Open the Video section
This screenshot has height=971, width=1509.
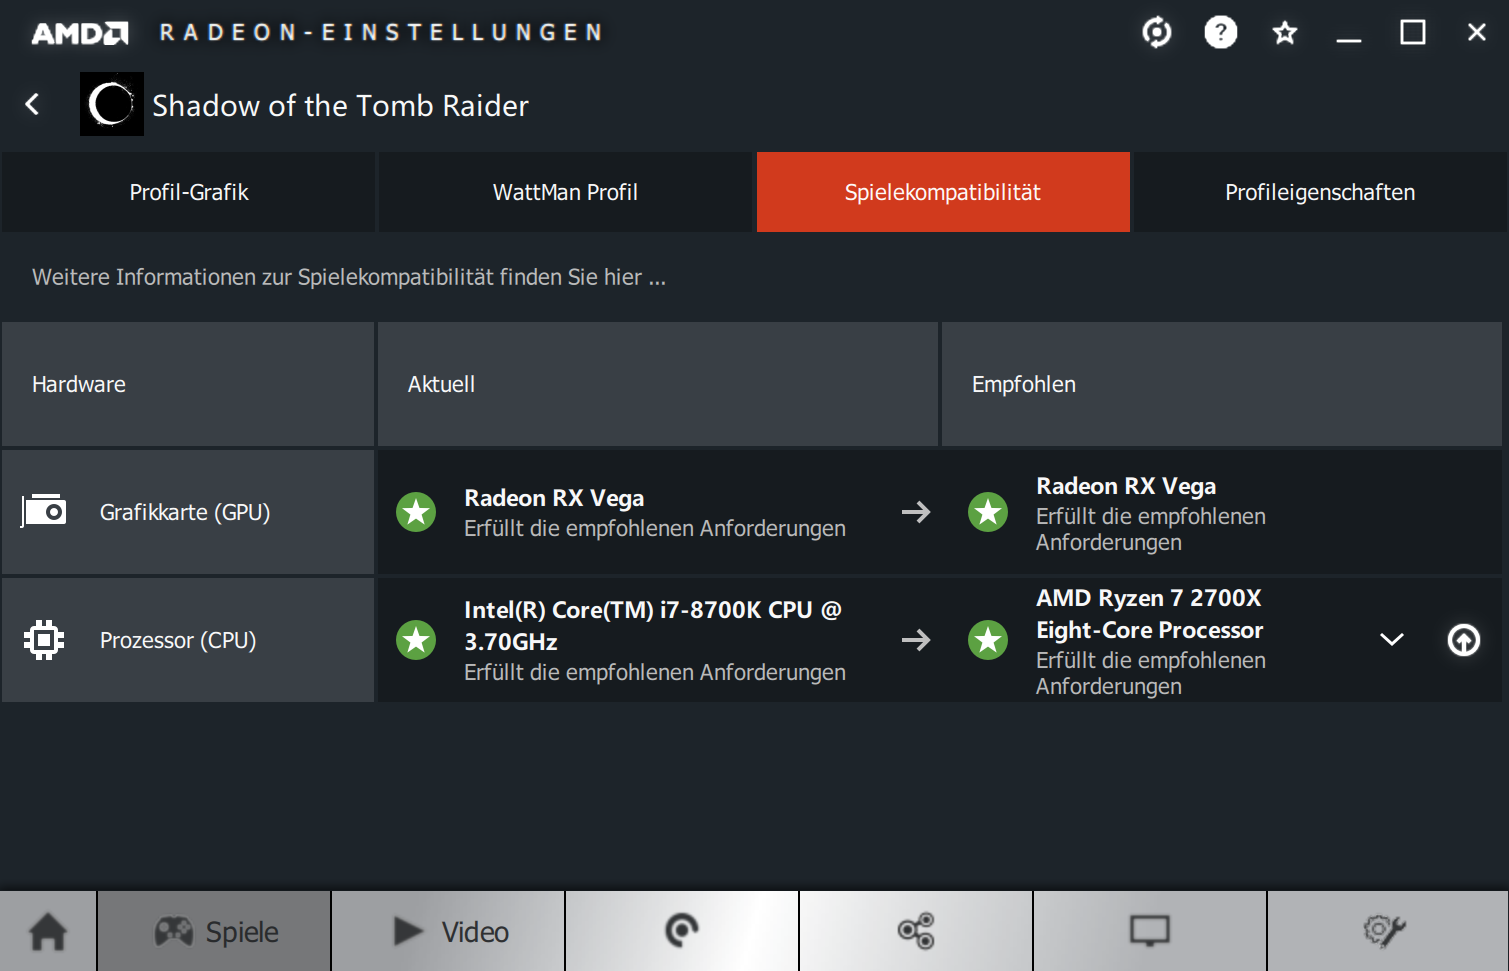tap(448, 931)
